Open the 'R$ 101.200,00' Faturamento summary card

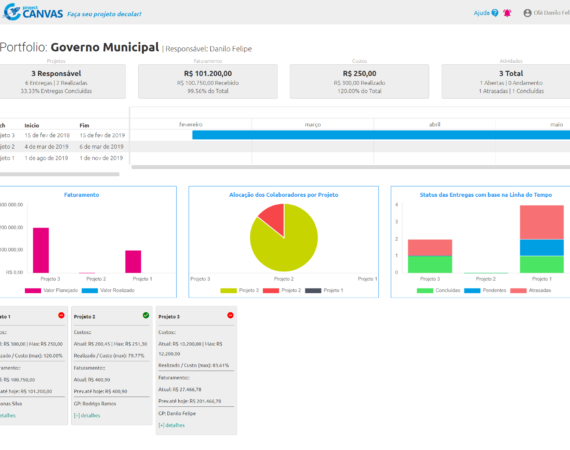(208, 81)
